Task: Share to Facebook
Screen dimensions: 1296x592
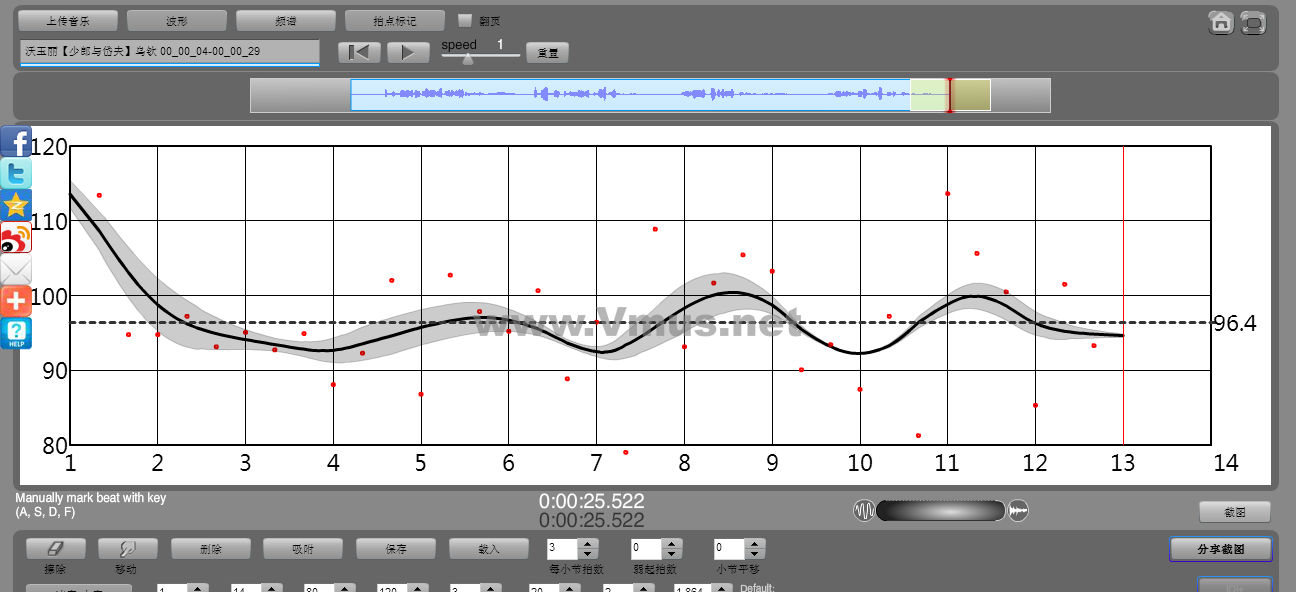Action: pos(16,142)
